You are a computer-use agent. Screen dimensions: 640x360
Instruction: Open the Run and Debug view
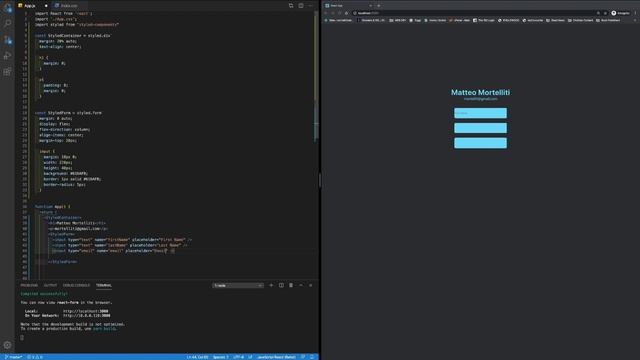(7, 56)
